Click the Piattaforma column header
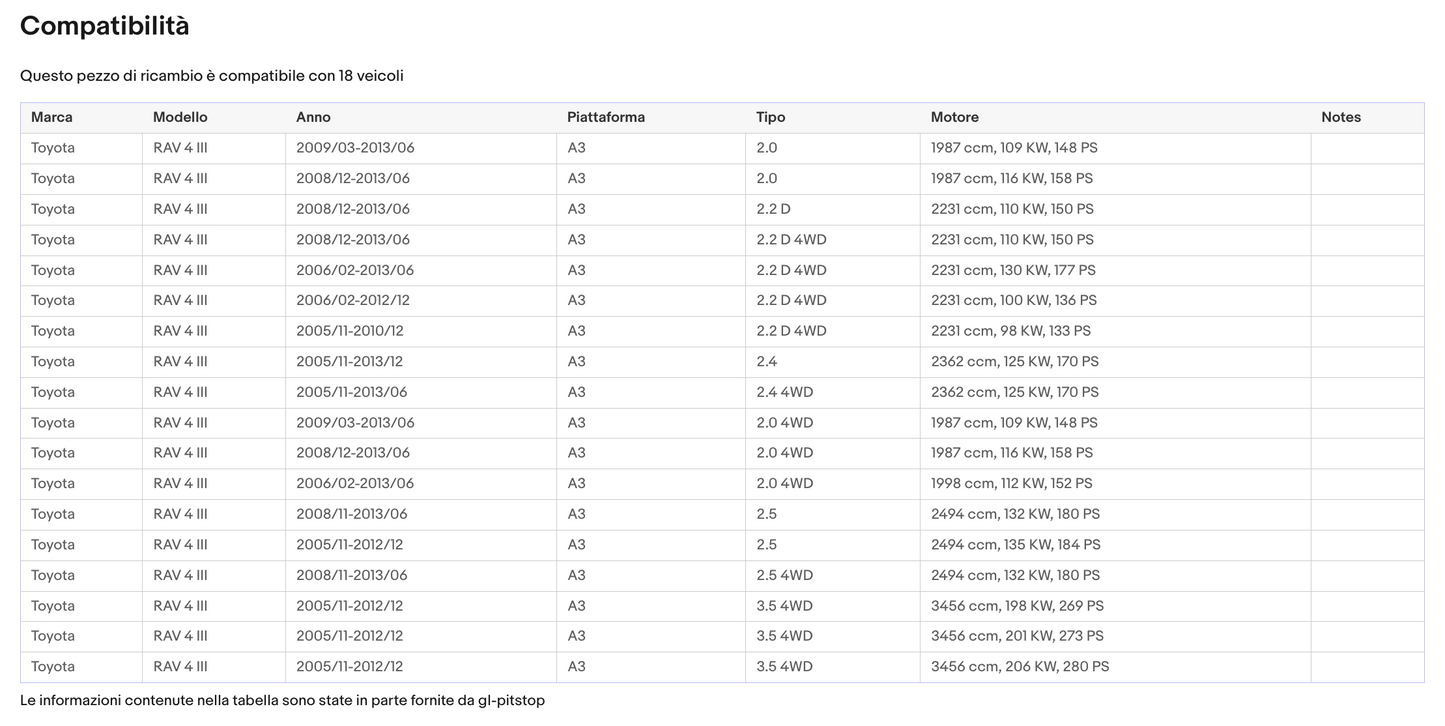Viewport: 1445px width, 726px height. pyautogui.click(x=606, y=117)
